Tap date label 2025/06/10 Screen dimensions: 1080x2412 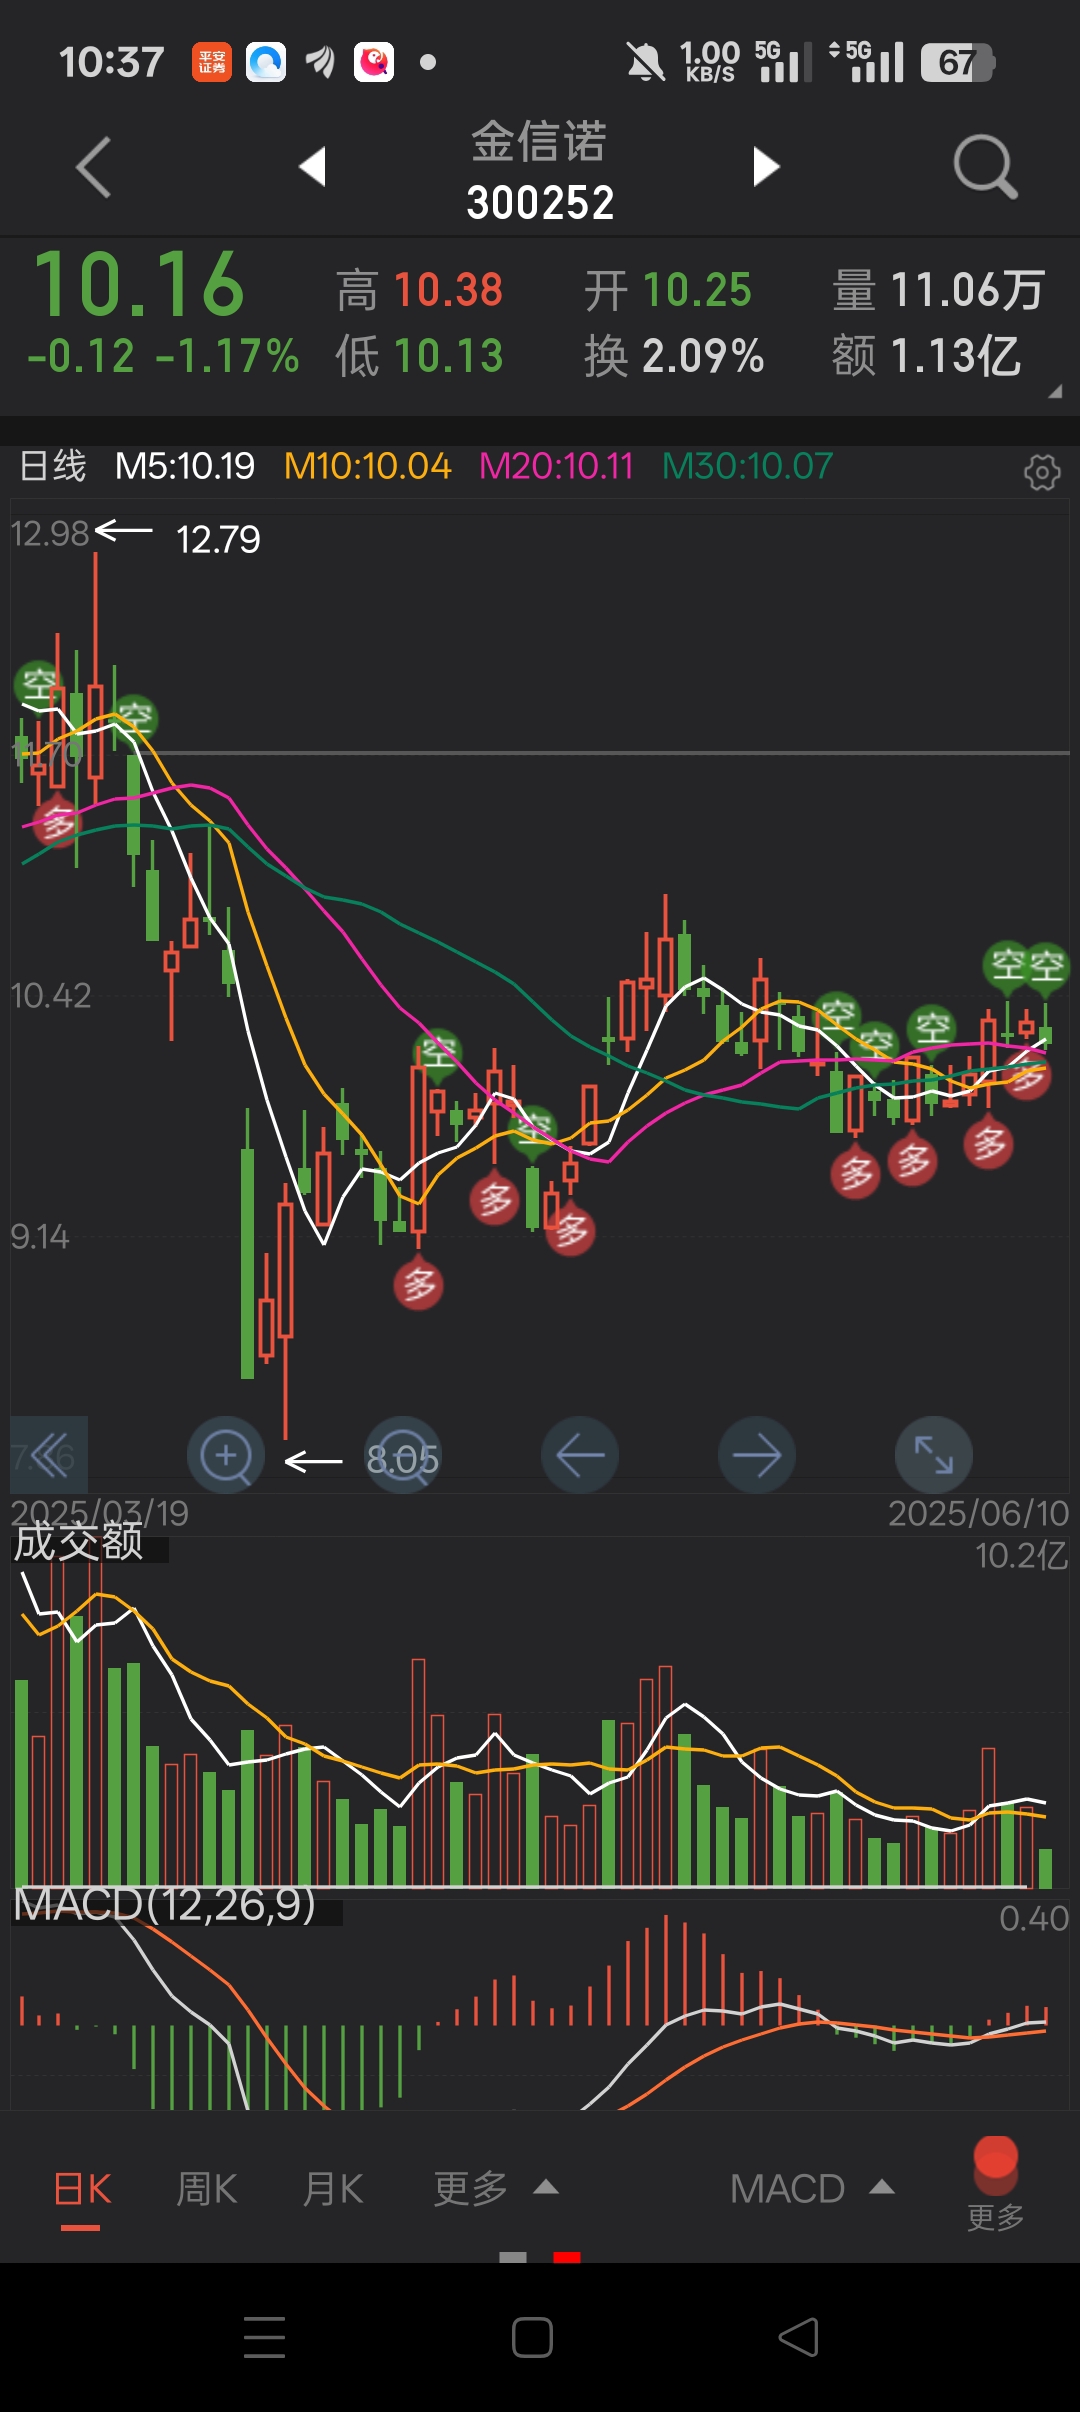(x=978, y=1513)
